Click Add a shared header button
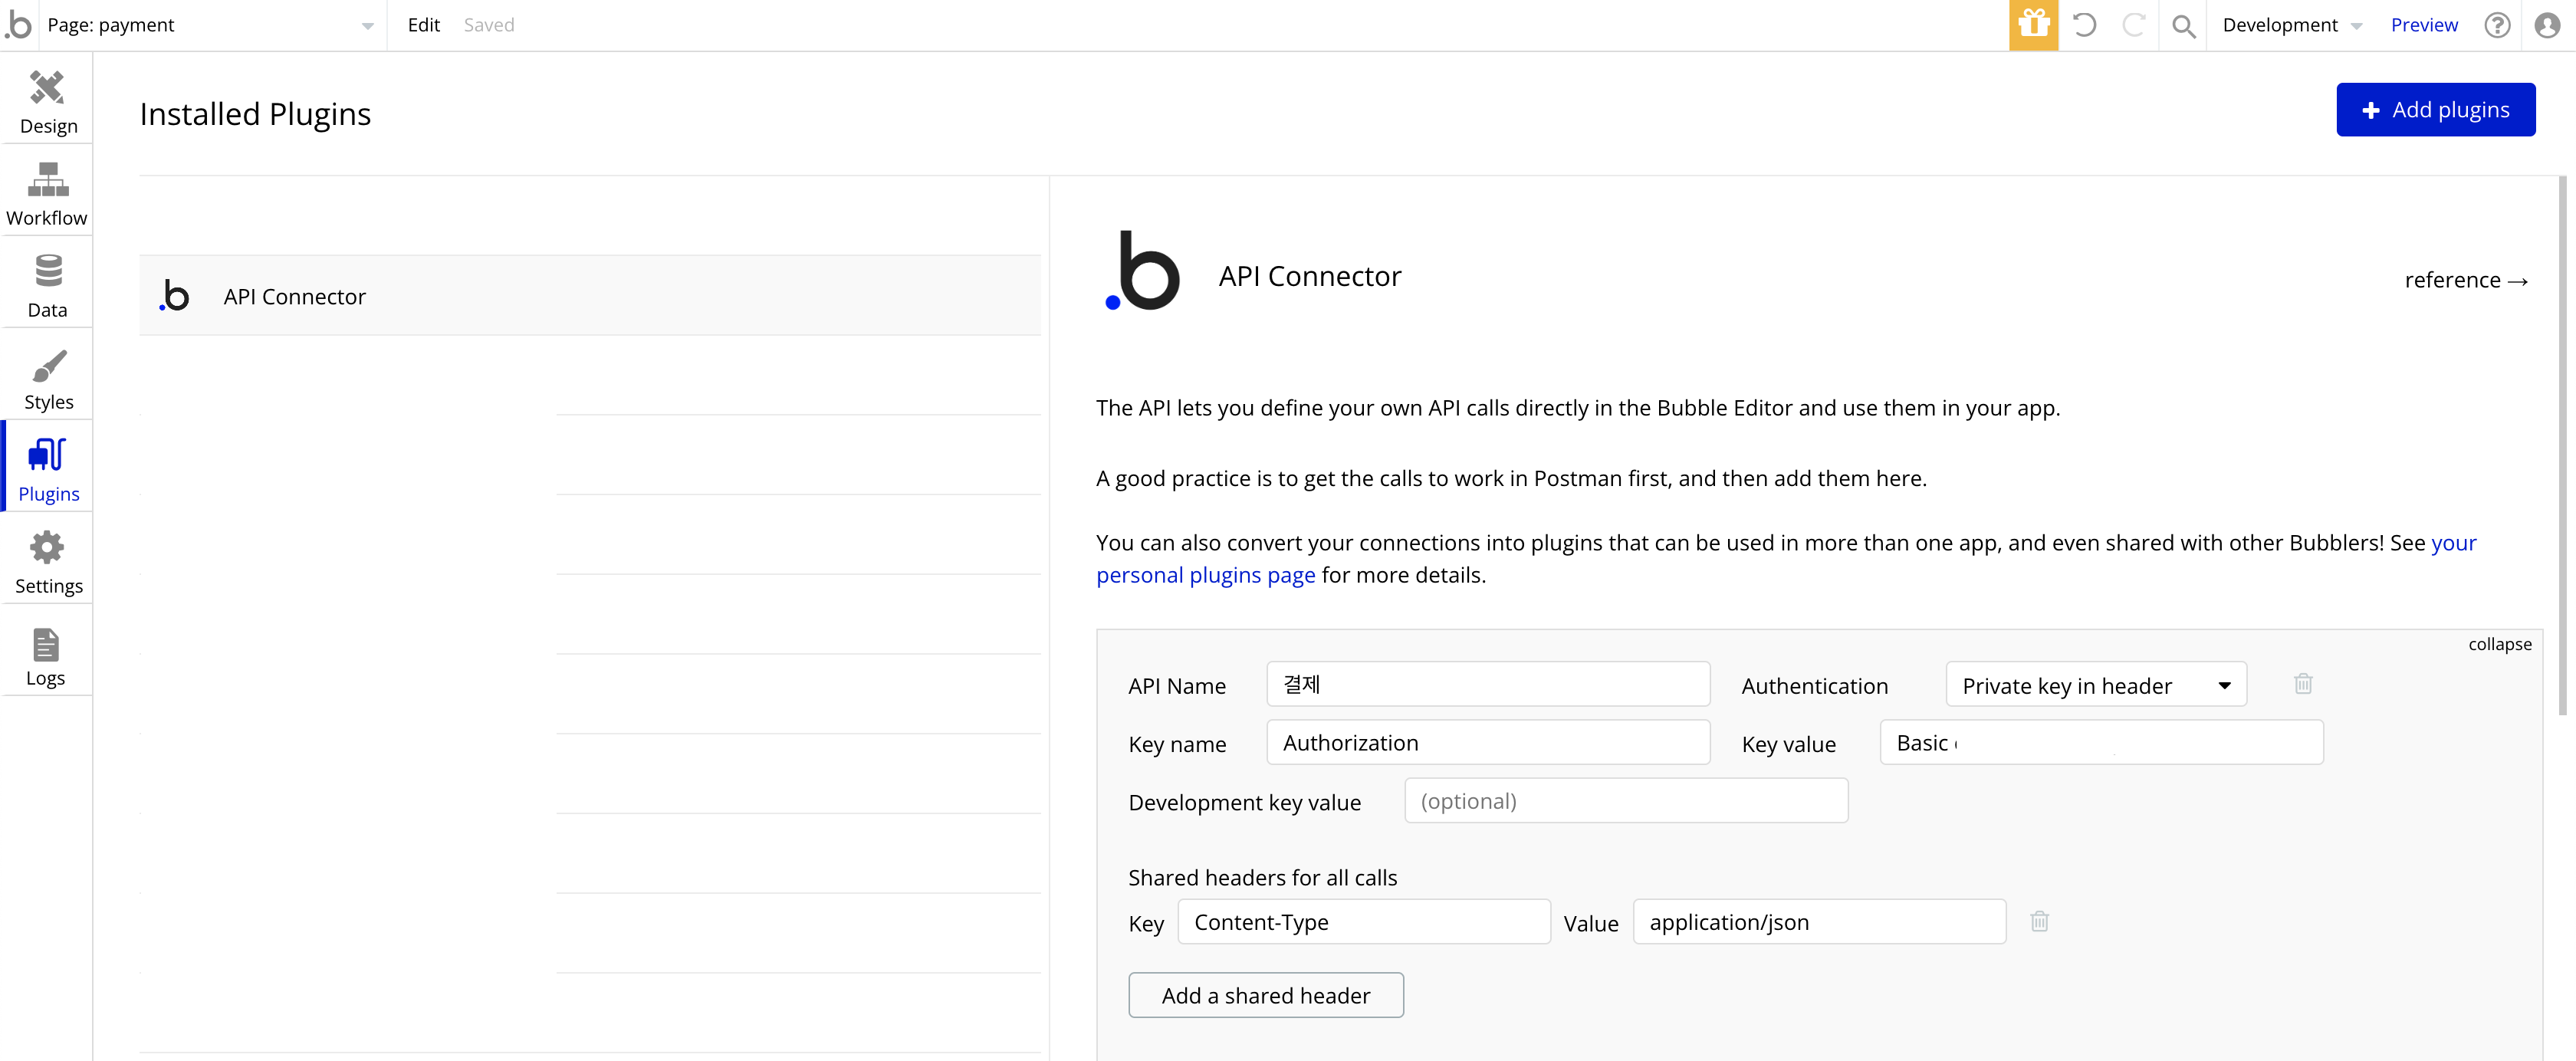Viewport: 2576px width, 1061px height. (1266, 996)
